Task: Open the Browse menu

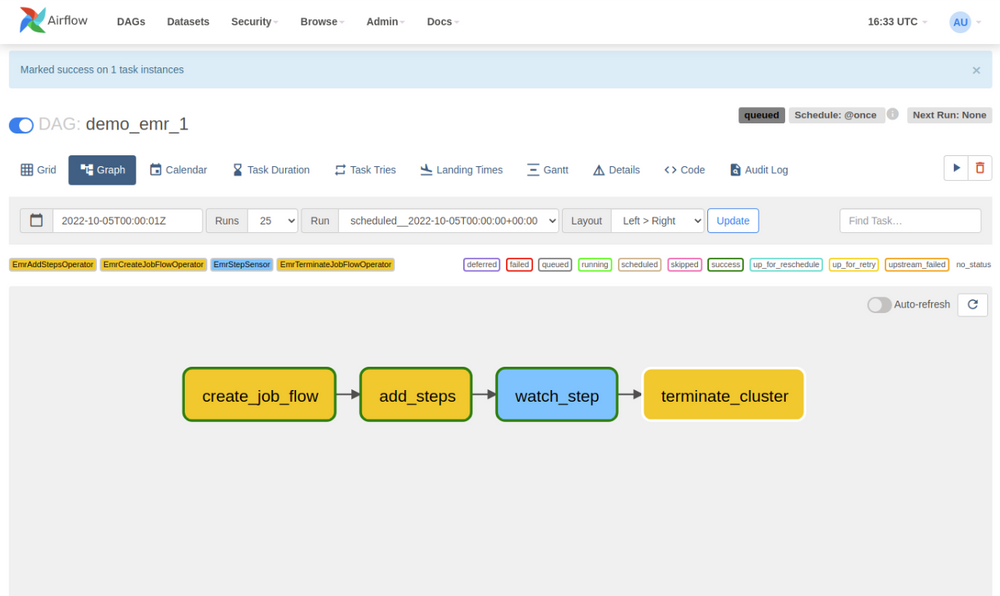Action: [x=321, y=21]
